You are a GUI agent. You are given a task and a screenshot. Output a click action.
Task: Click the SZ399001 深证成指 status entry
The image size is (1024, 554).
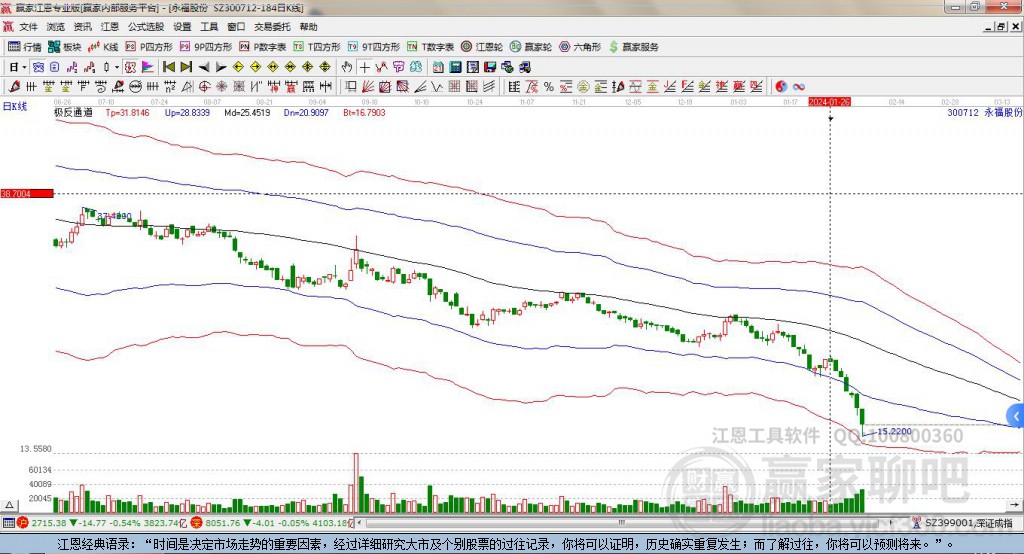[x=968, y=523]
